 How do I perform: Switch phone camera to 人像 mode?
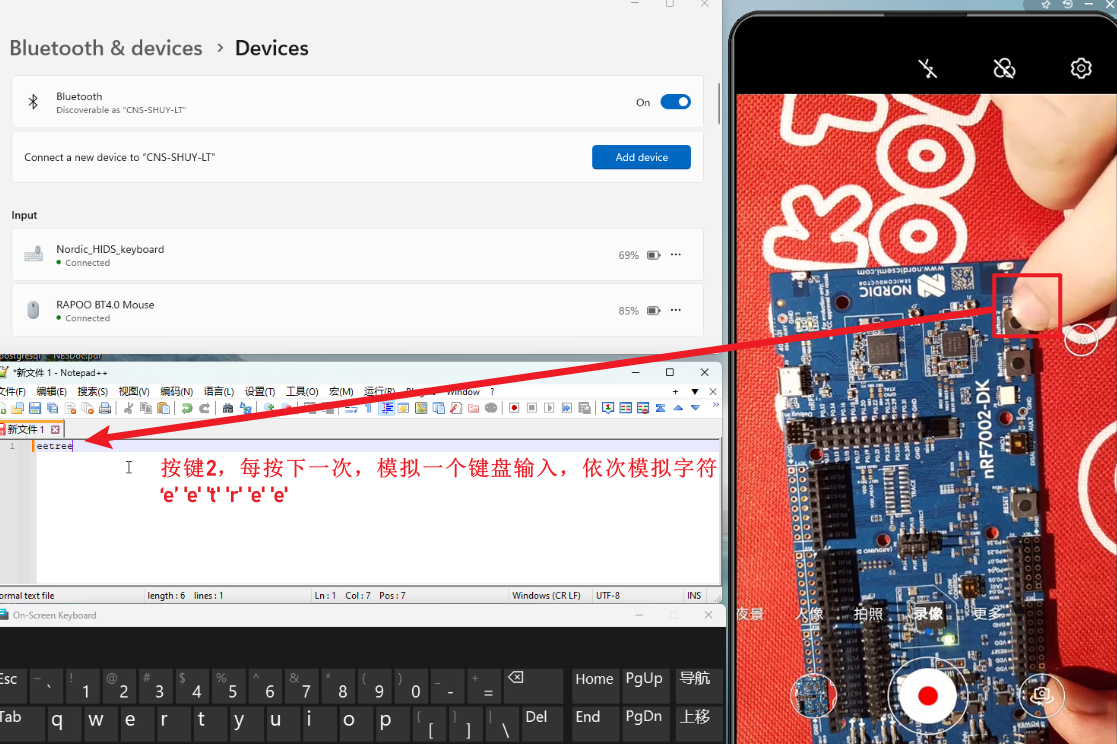click(809, 614)
